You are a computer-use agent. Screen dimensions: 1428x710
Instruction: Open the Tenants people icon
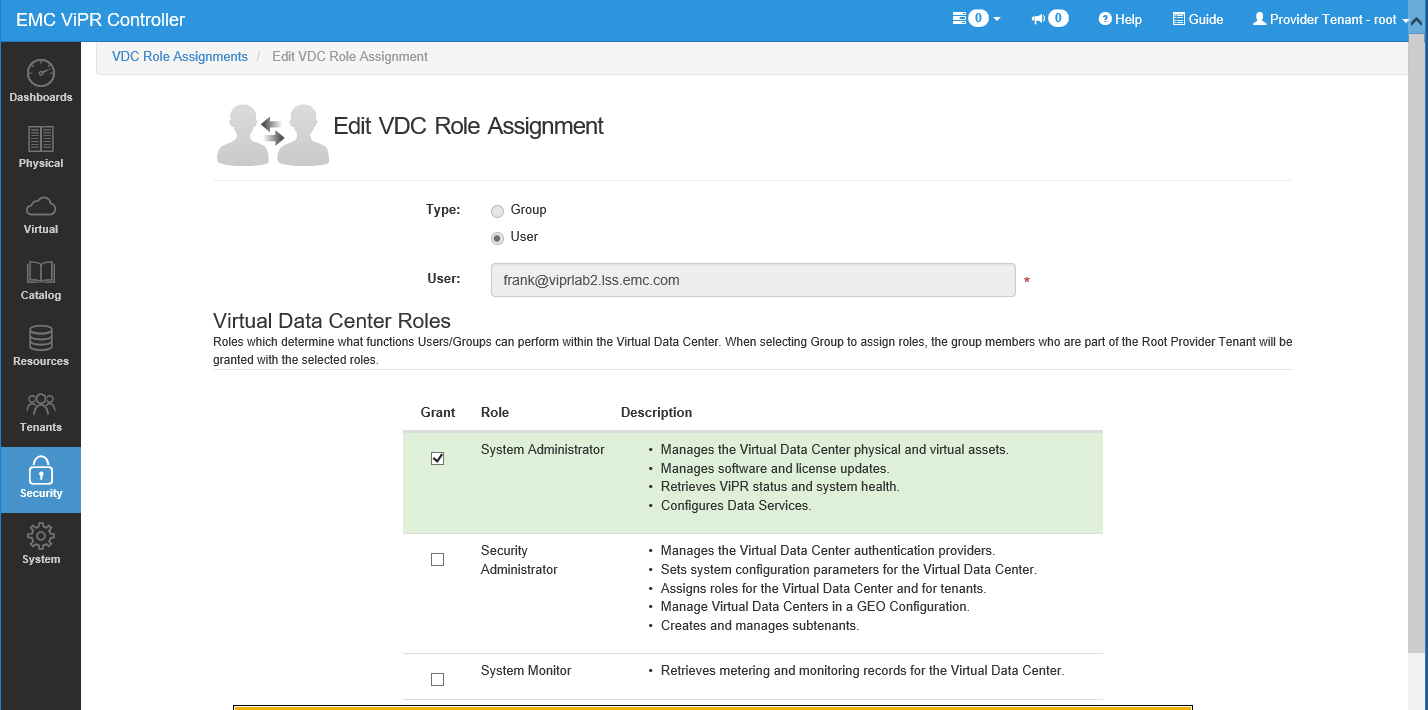[x=40, y=404]
